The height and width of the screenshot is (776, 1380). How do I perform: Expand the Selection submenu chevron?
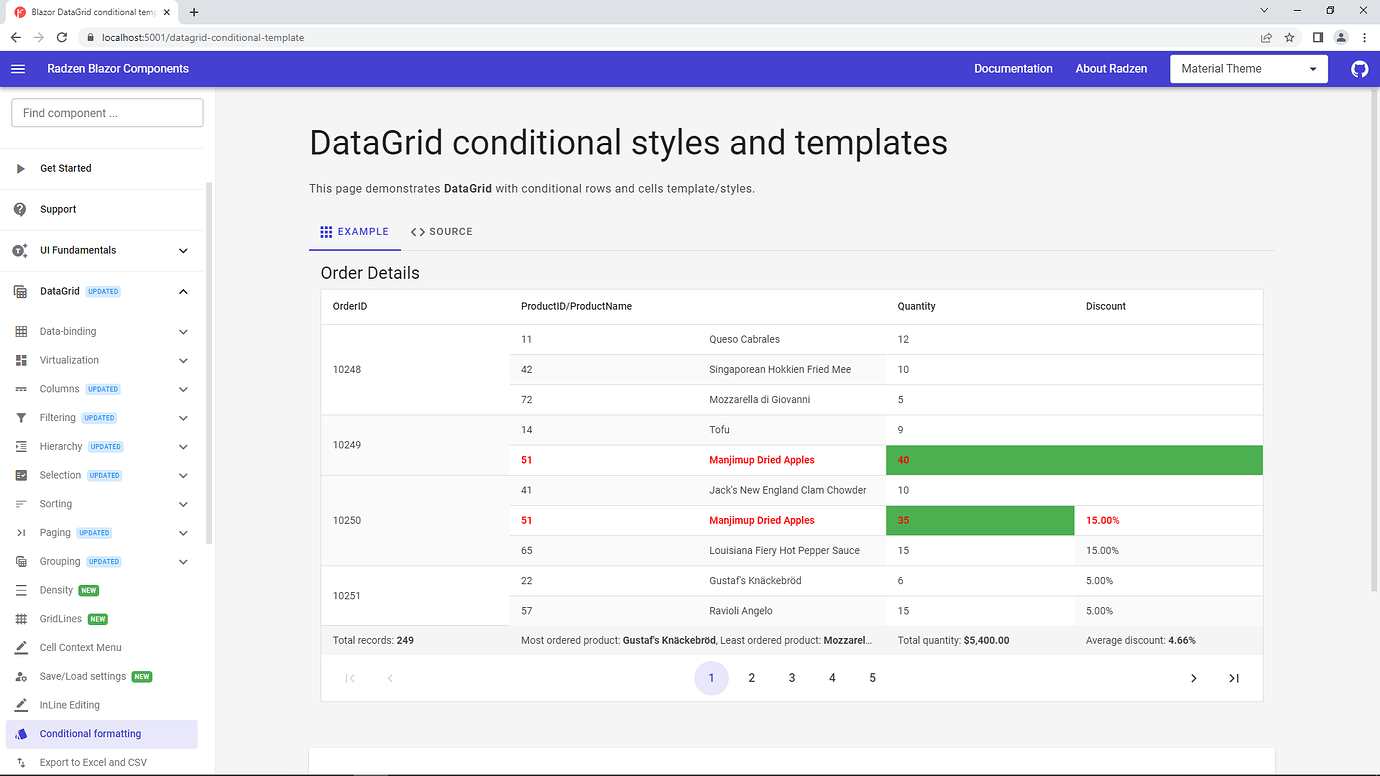pos(183,475)
